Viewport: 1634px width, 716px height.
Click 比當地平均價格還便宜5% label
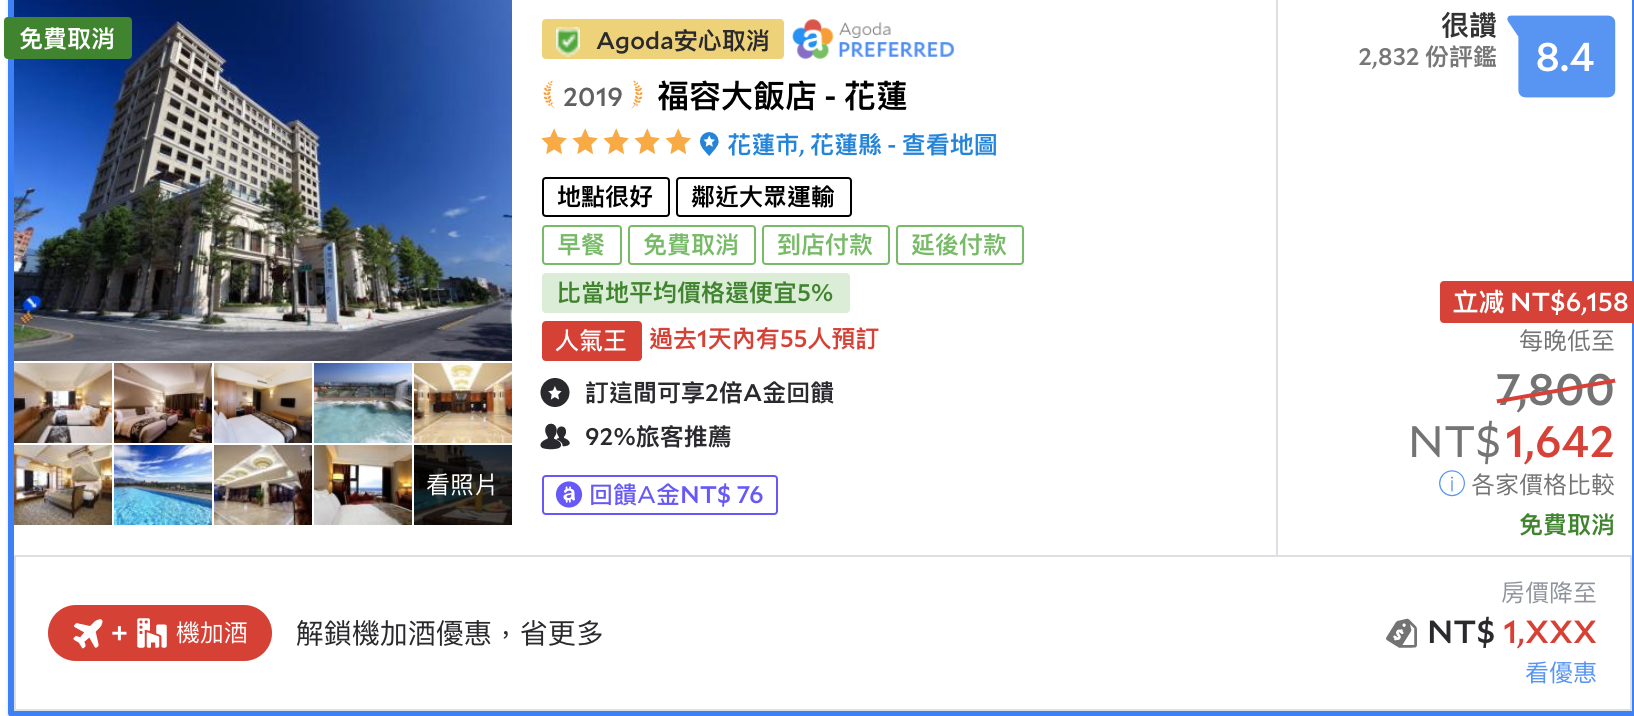696,293
